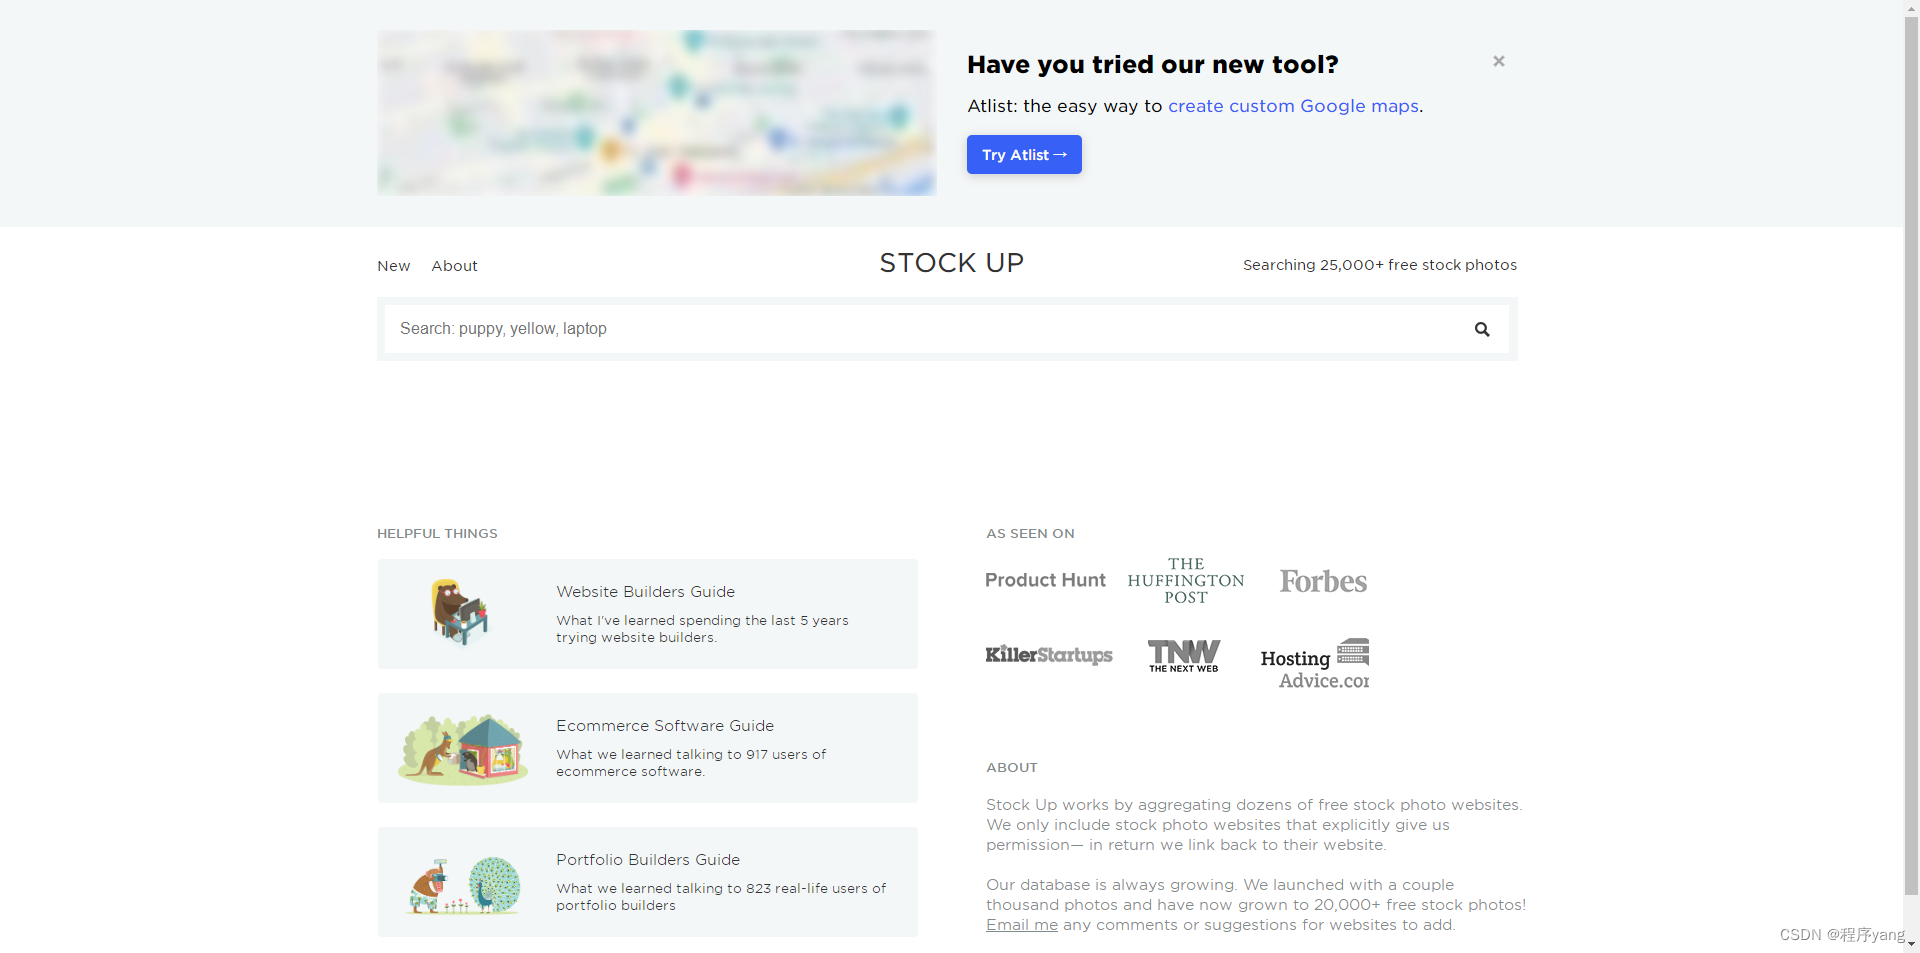This screenshot has width=1920, height=953.
Task: Click the 'HELPFUL THINGS' heading
Action: (437, 534)
